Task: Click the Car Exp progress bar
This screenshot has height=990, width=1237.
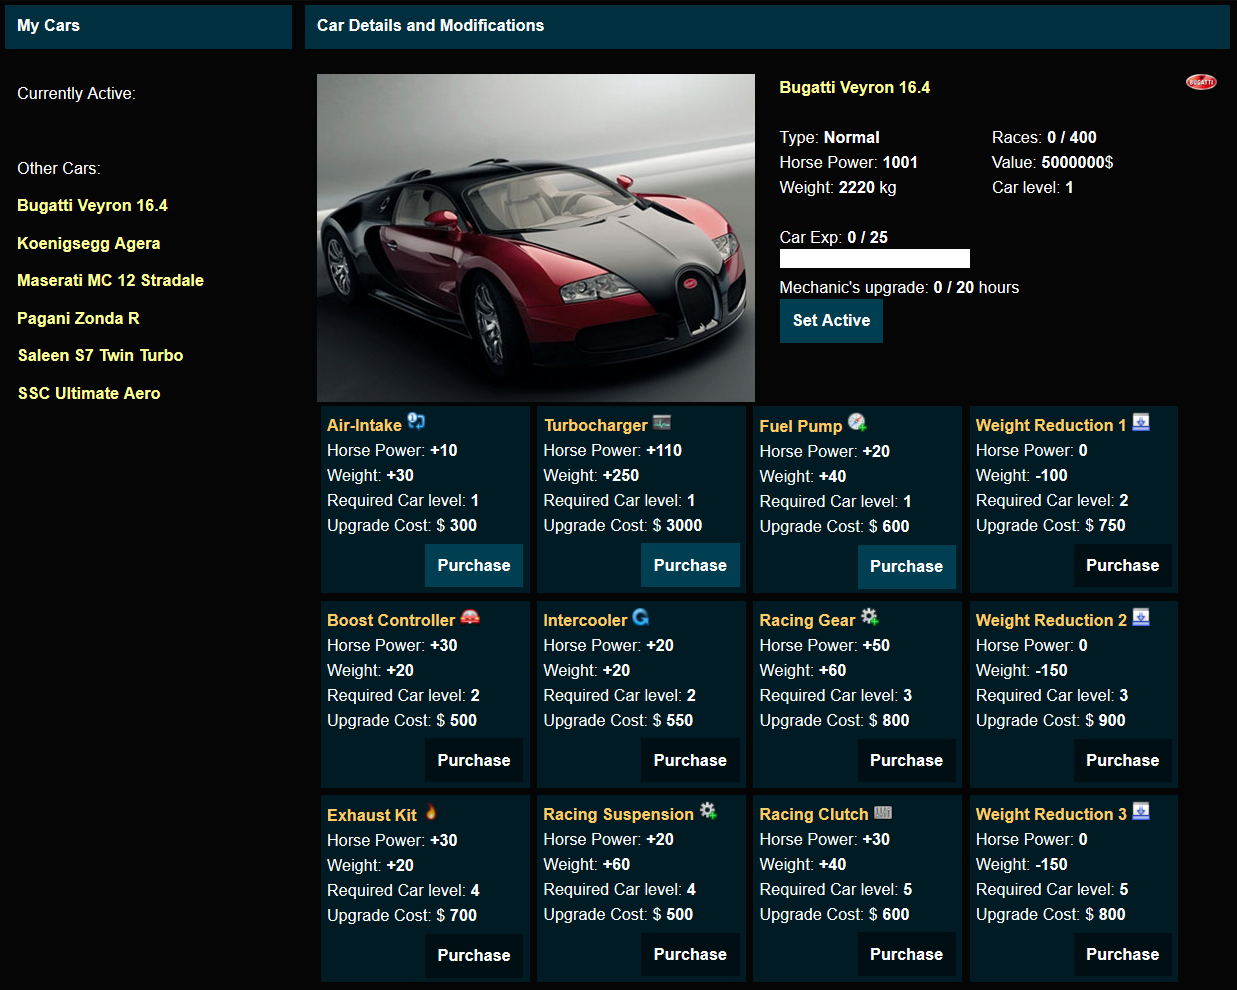Action: (x=874, y=259)
